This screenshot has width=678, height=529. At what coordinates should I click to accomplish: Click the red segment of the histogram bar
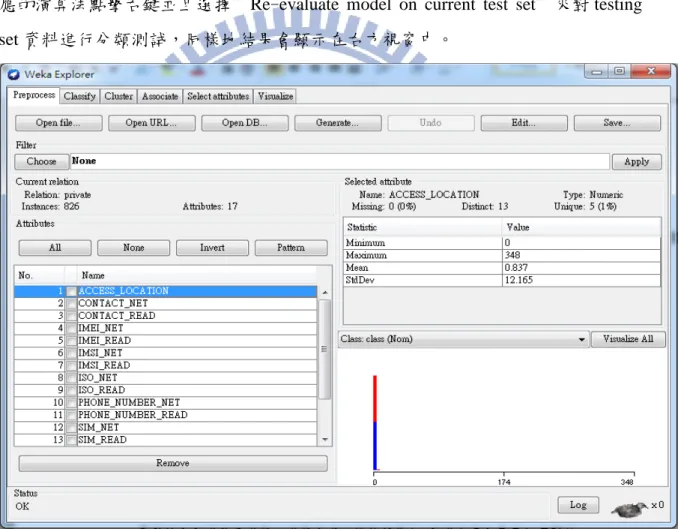[375, 398]
